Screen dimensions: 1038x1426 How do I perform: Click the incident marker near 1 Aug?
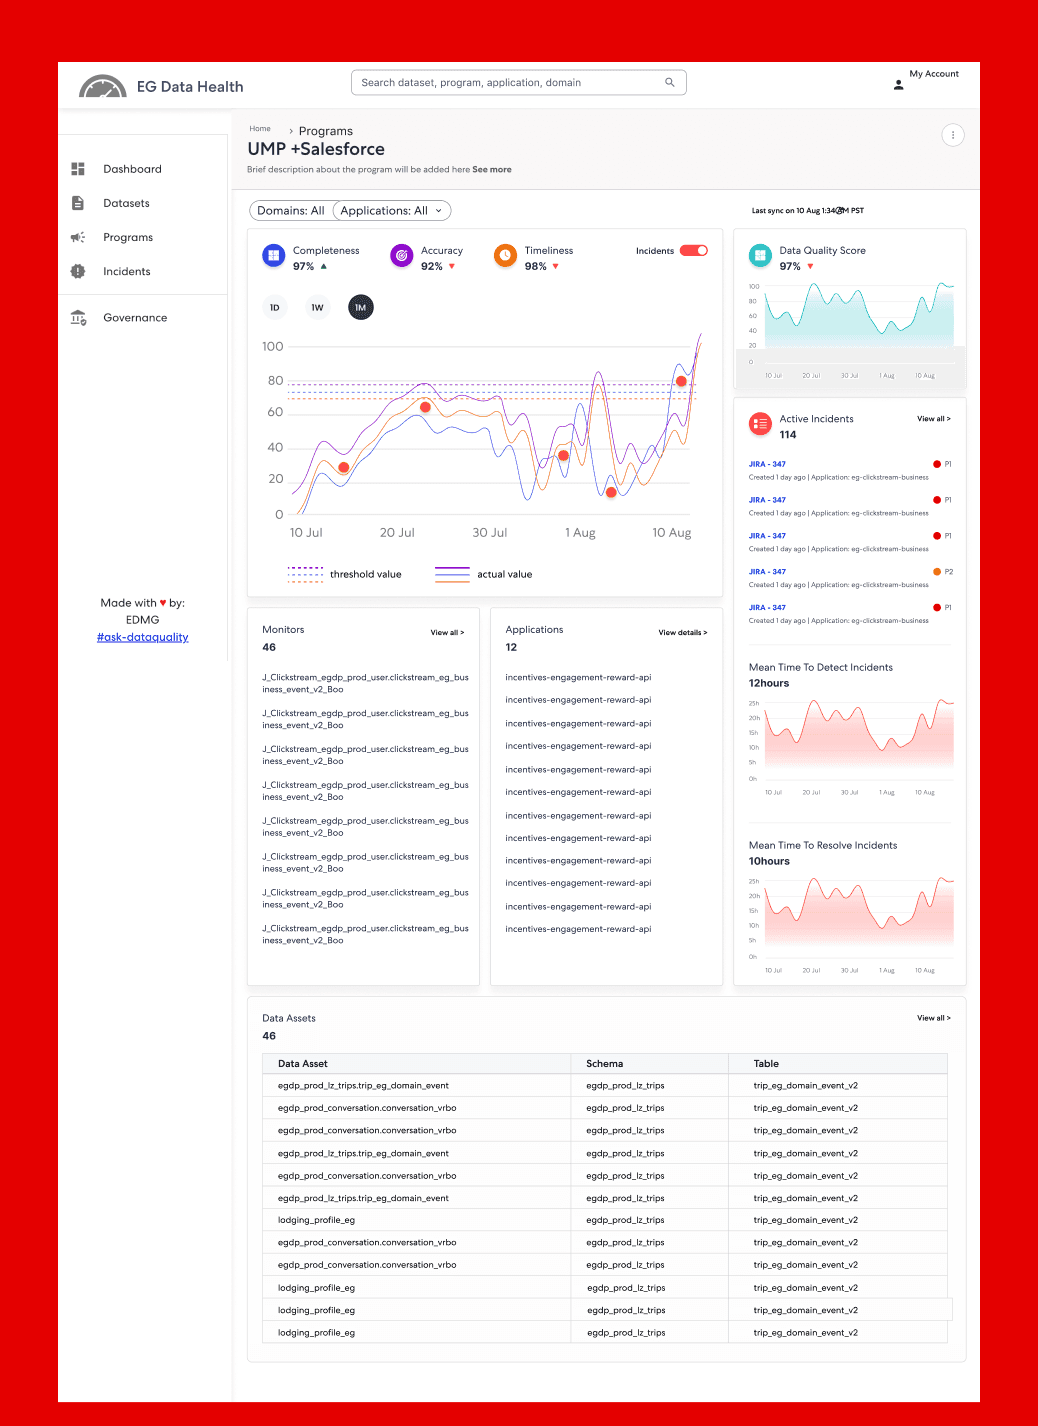coord(563,456)
